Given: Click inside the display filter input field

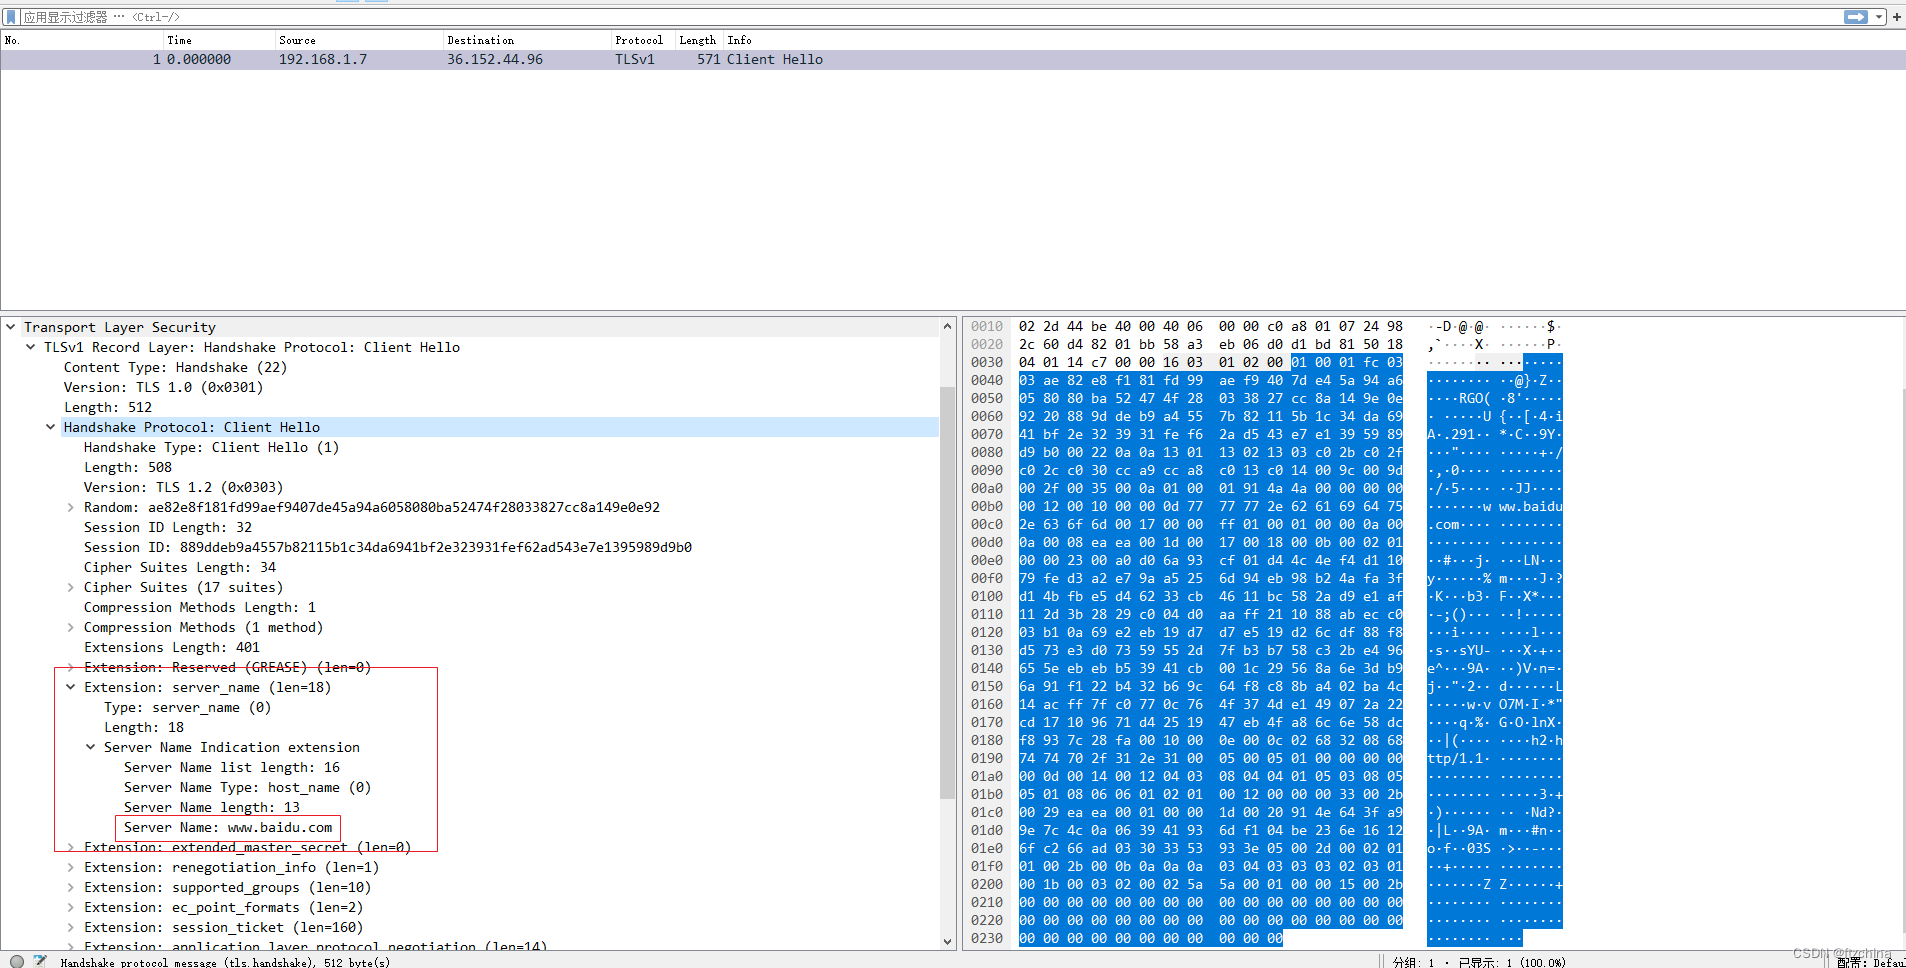Looking at the screenshot, I should pyautogui.click(x=400, y=16).
